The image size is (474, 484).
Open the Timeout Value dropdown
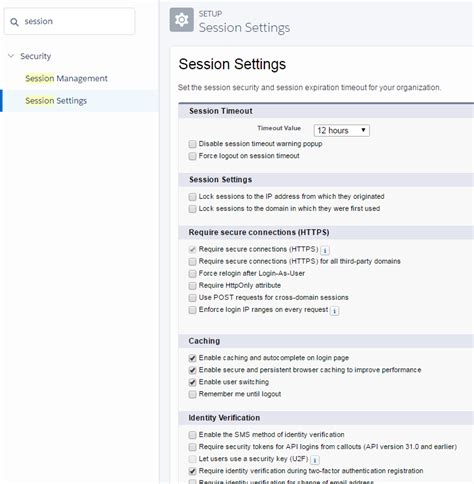341,130
